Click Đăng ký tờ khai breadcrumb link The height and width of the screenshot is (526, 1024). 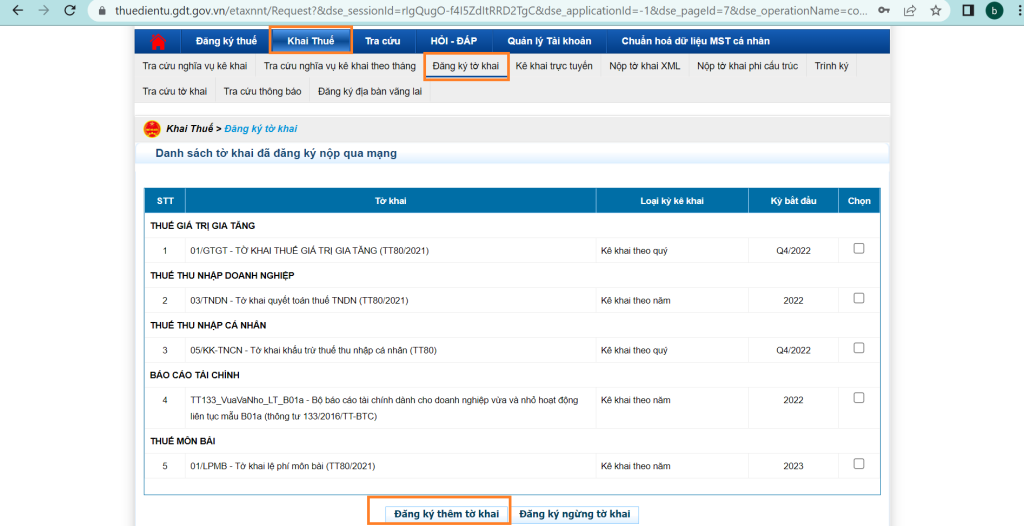point(261,129)
